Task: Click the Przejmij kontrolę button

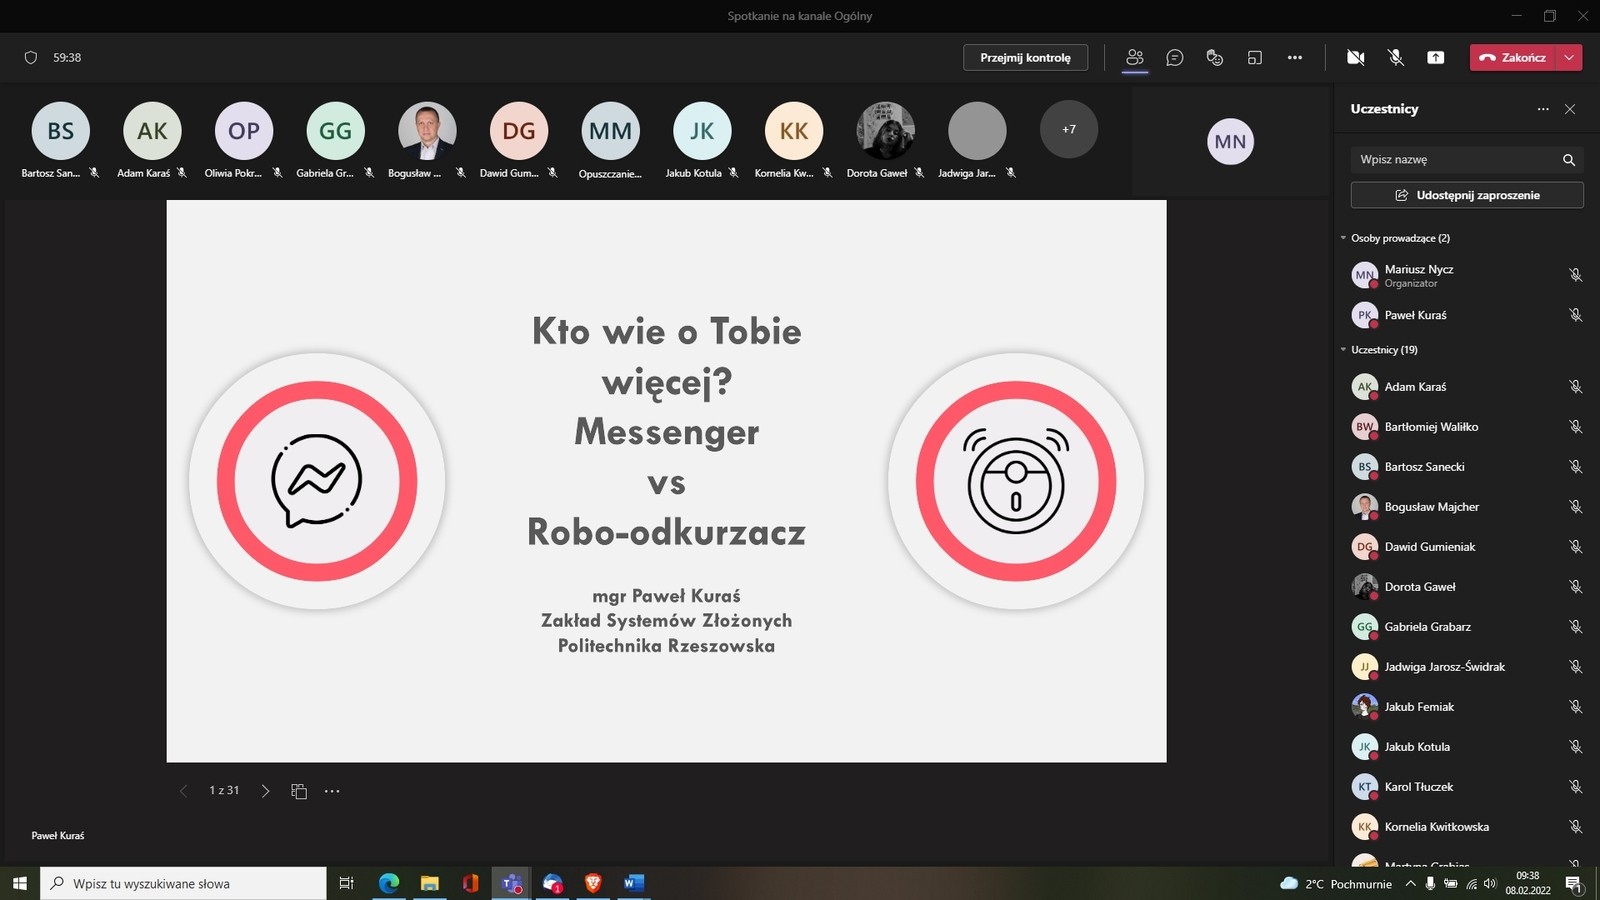Action: click(1025, 58)
